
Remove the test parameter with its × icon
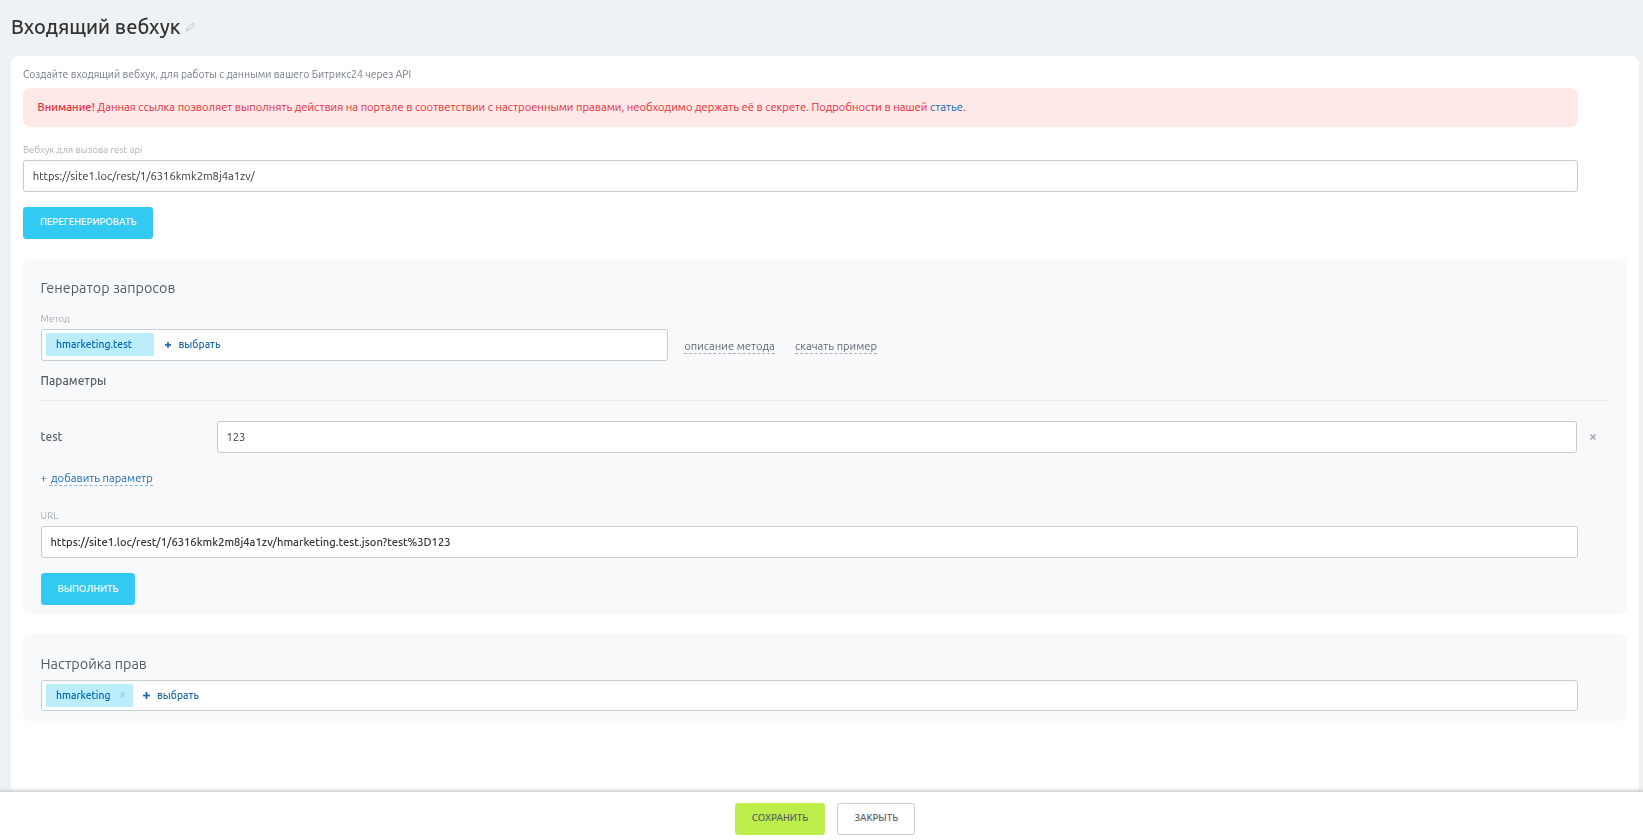coord(1592,437)
